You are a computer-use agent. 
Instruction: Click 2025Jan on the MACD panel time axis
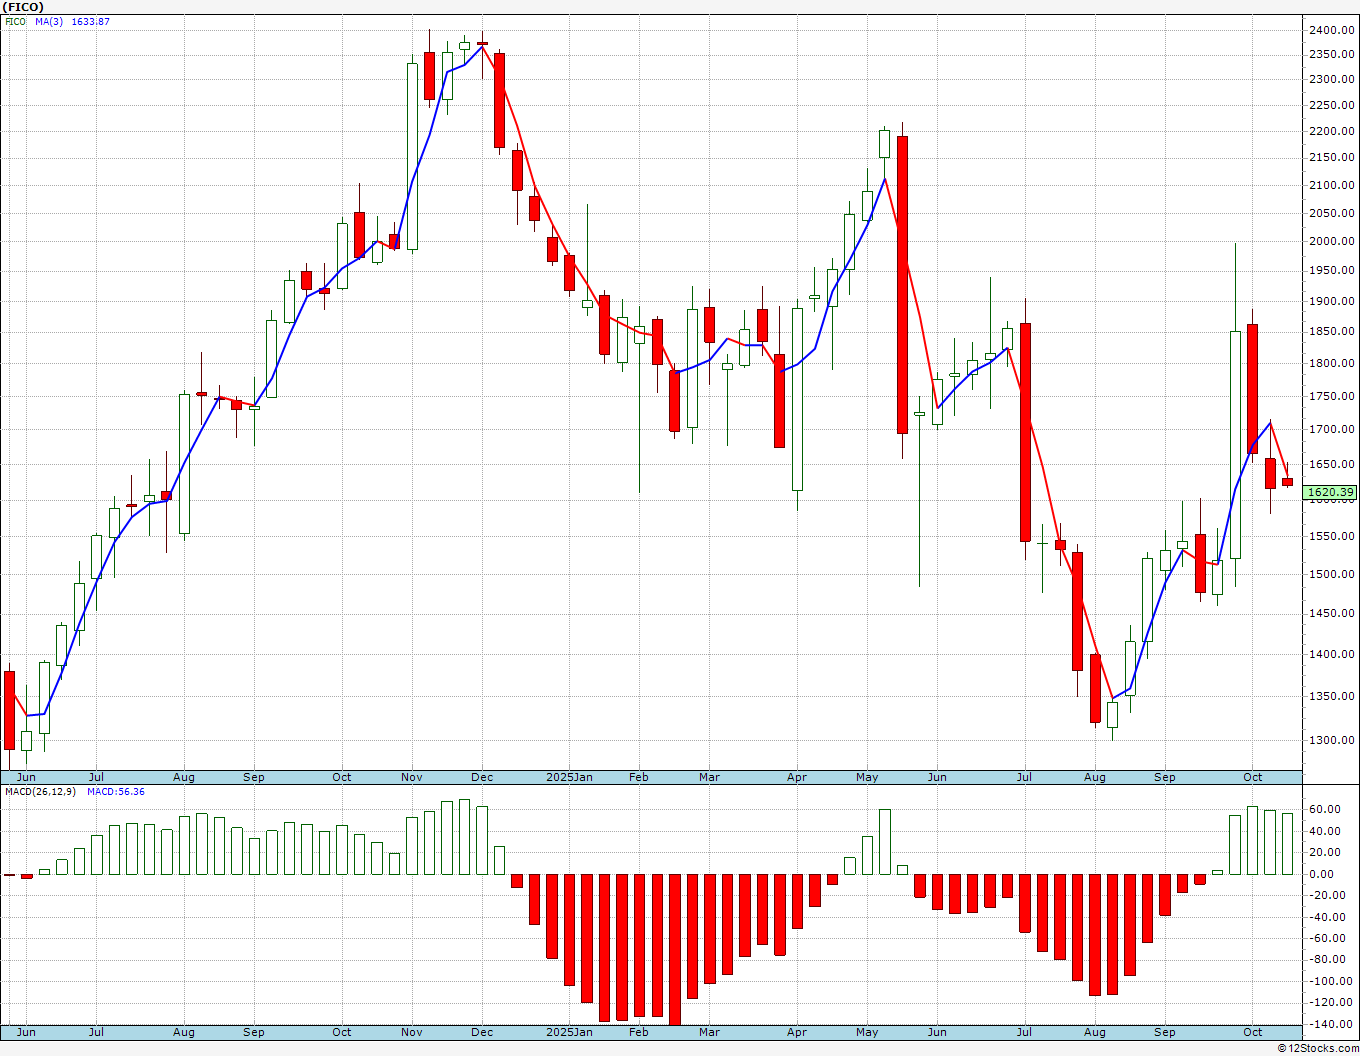point(569,1032)
